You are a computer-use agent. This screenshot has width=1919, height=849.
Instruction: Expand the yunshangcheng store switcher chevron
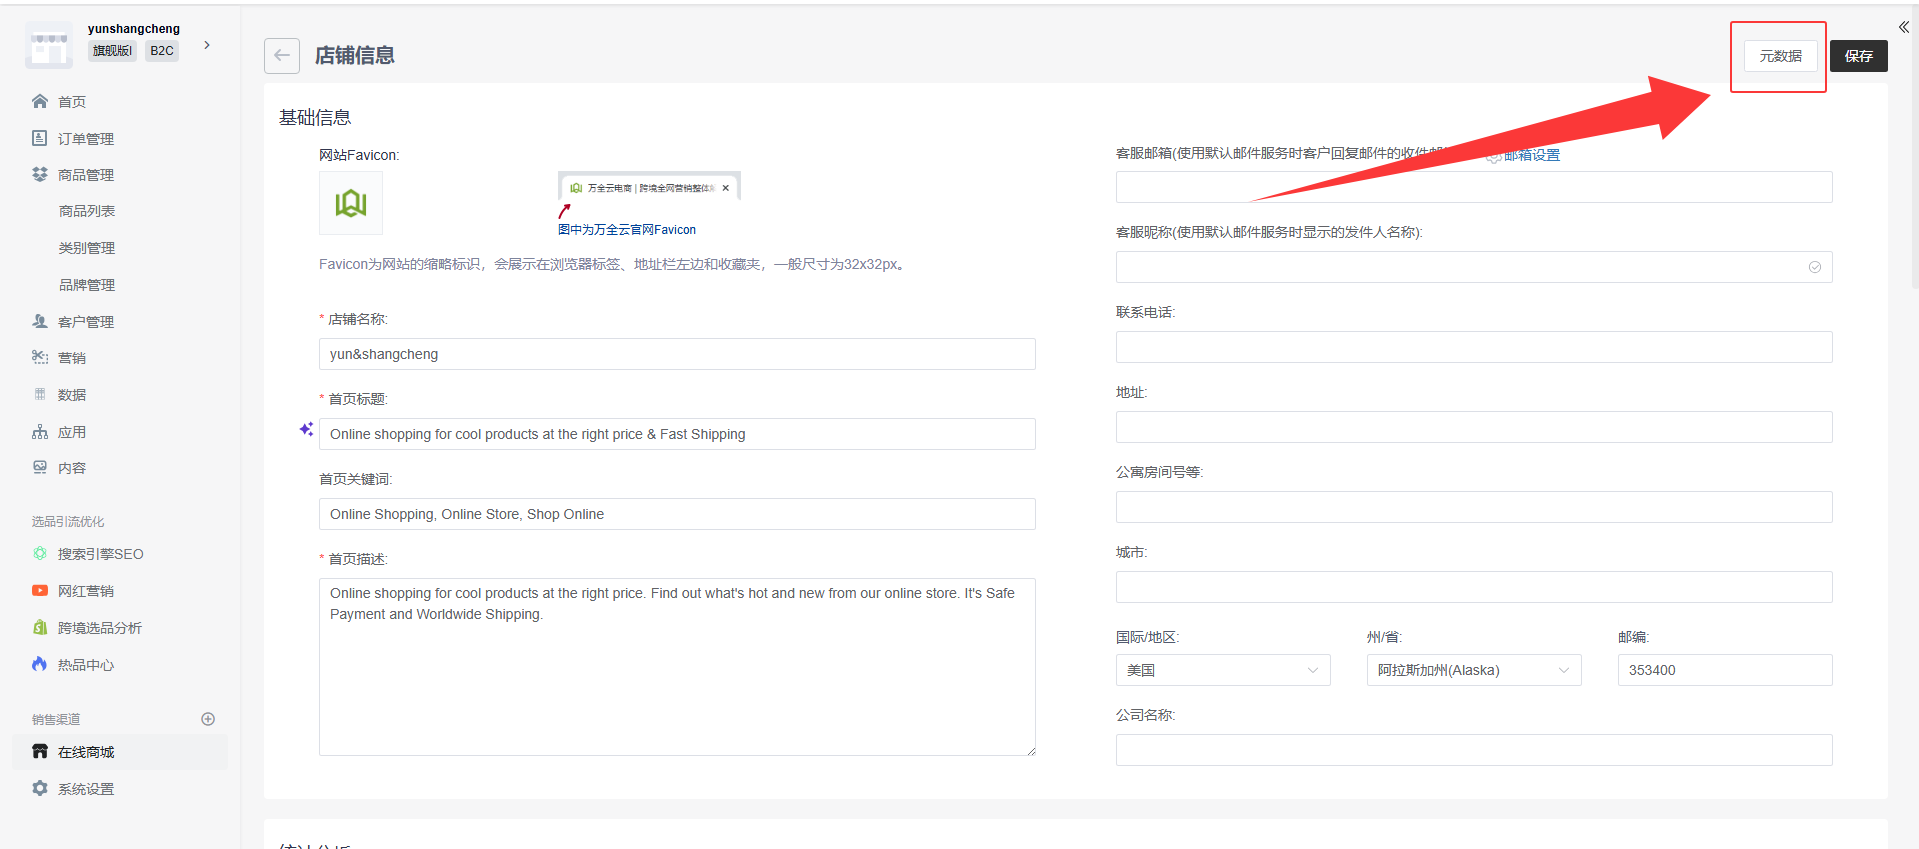(207, 45)
